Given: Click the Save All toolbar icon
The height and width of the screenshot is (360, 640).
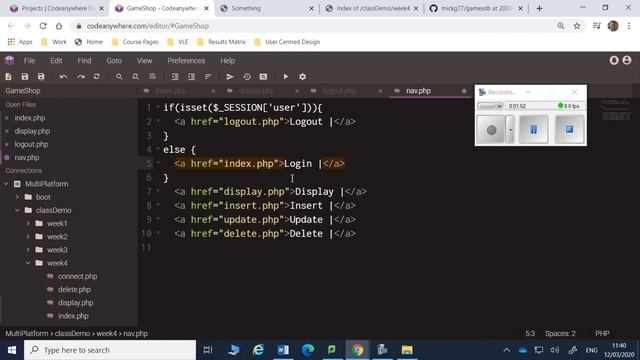Looking at the screenshot, I should coord(41,77).
